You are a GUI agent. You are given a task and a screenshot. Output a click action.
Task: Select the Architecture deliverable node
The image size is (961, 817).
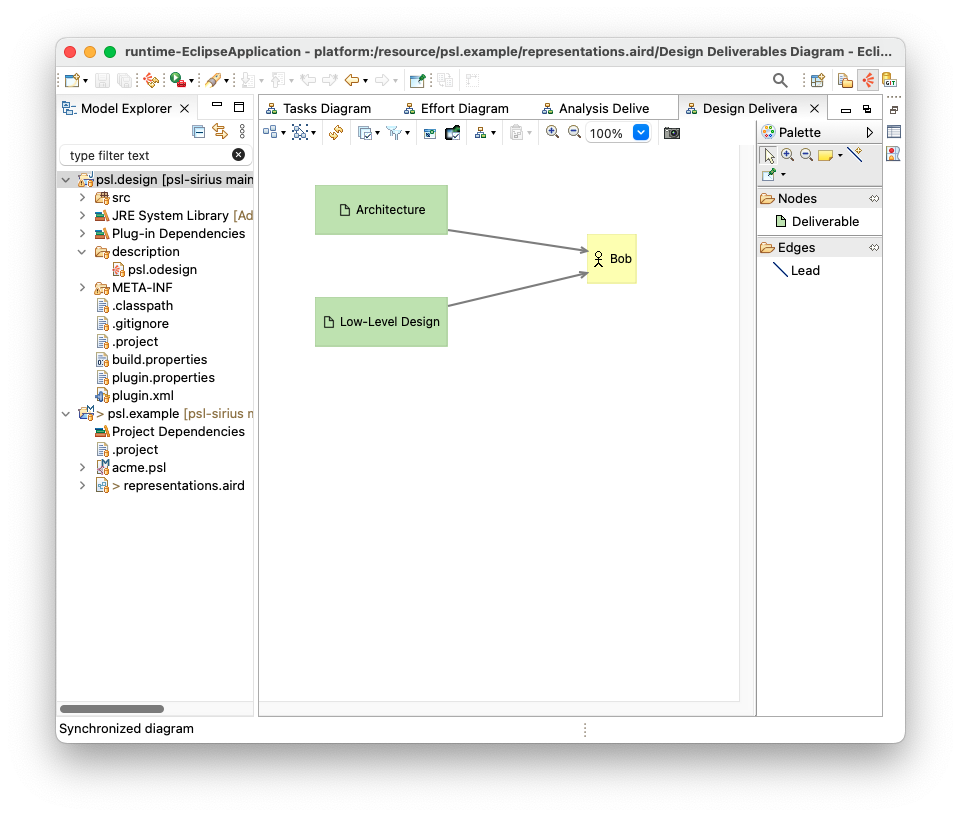pyautogui.click(x=381, y=210)
